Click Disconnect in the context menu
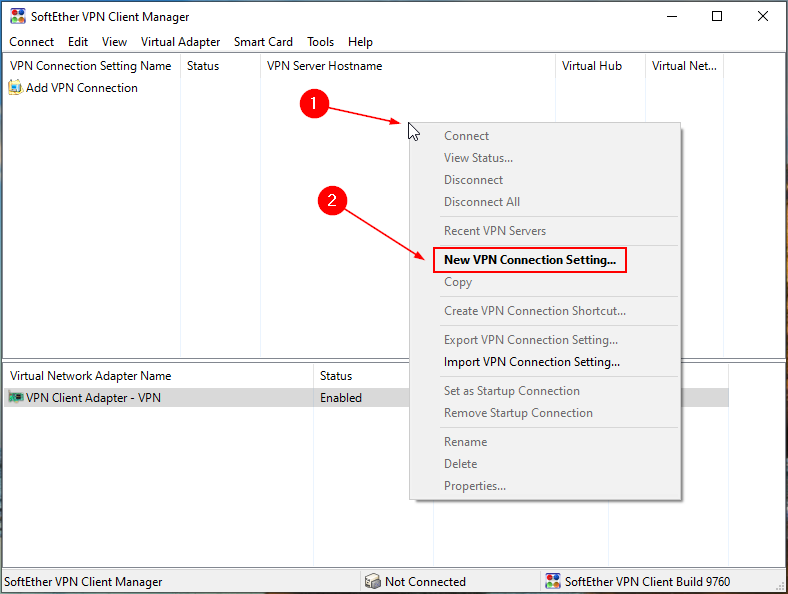The height and width of the screenshot is (594, 788). coord(545,180)
